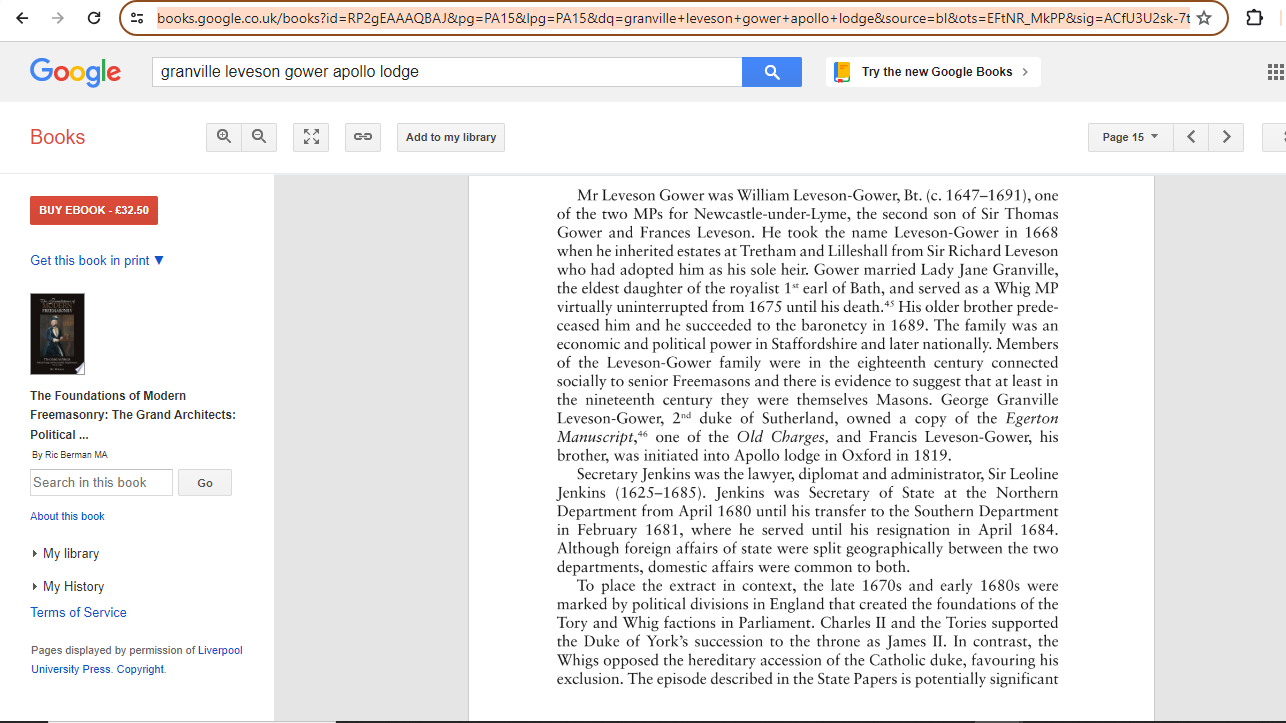Select the browser address bar URL

point(673,18)
